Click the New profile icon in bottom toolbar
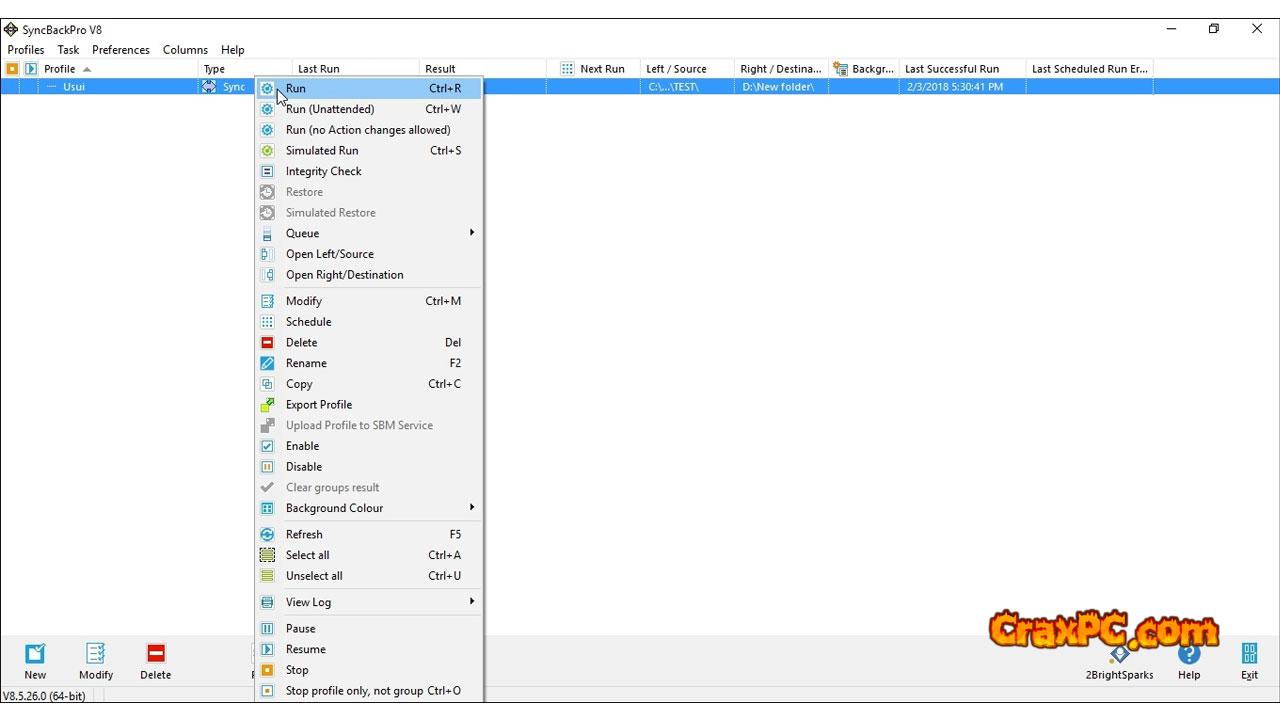The image size is (1280, 720). [x=35, y=654]
